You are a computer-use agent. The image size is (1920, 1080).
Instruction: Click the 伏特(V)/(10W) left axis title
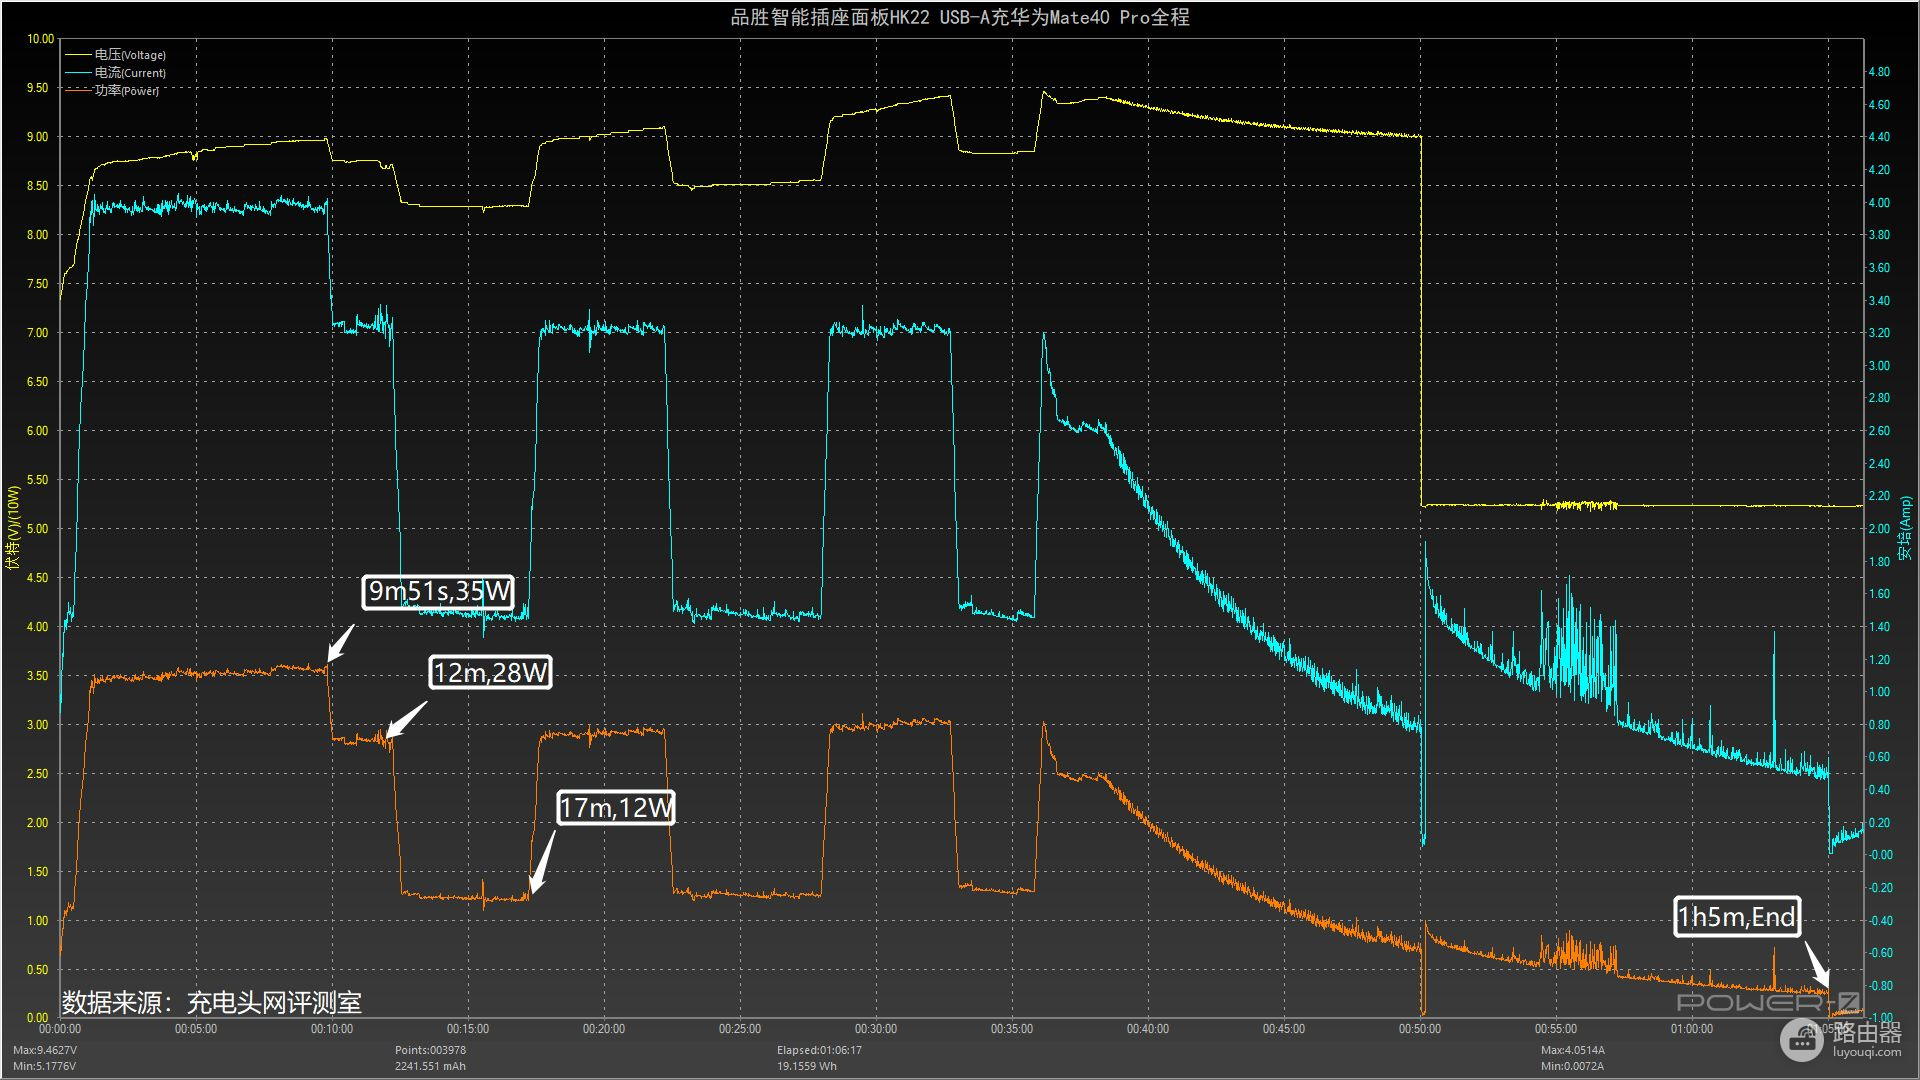[x=13, y=528]
